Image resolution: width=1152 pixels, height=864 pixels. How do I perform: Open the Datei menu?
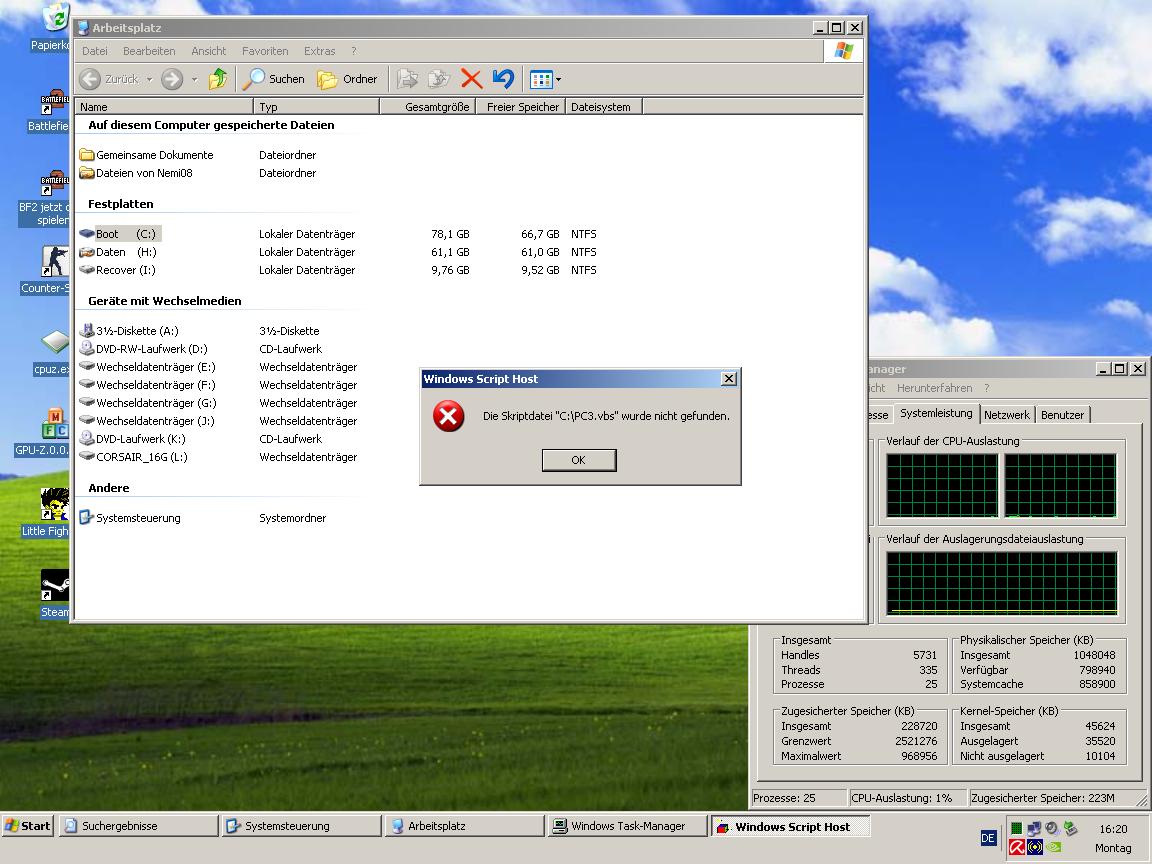[95, 51]
